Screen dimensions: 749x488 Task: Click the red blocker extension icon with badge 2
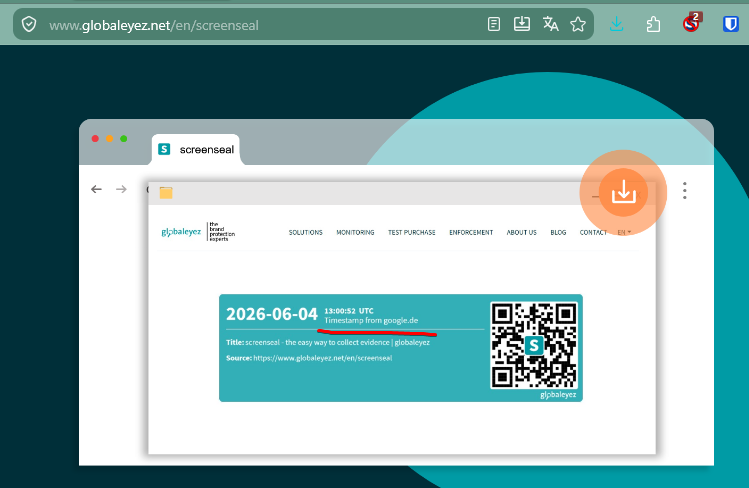691,23
